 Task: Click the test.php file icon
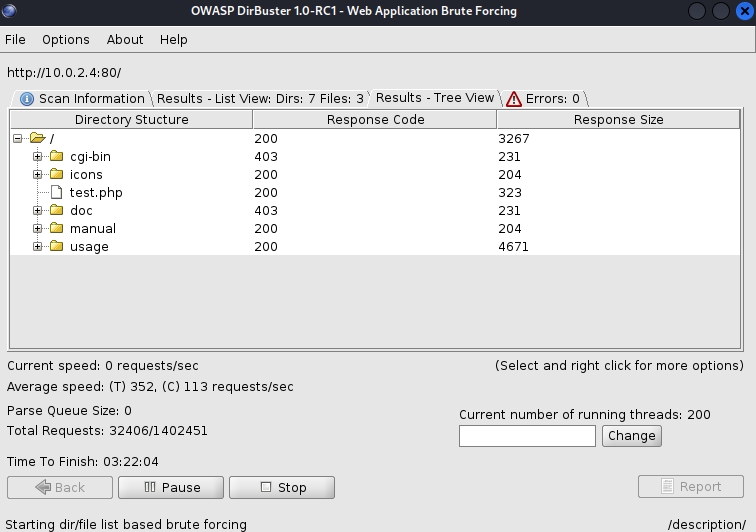click(56, 193)
